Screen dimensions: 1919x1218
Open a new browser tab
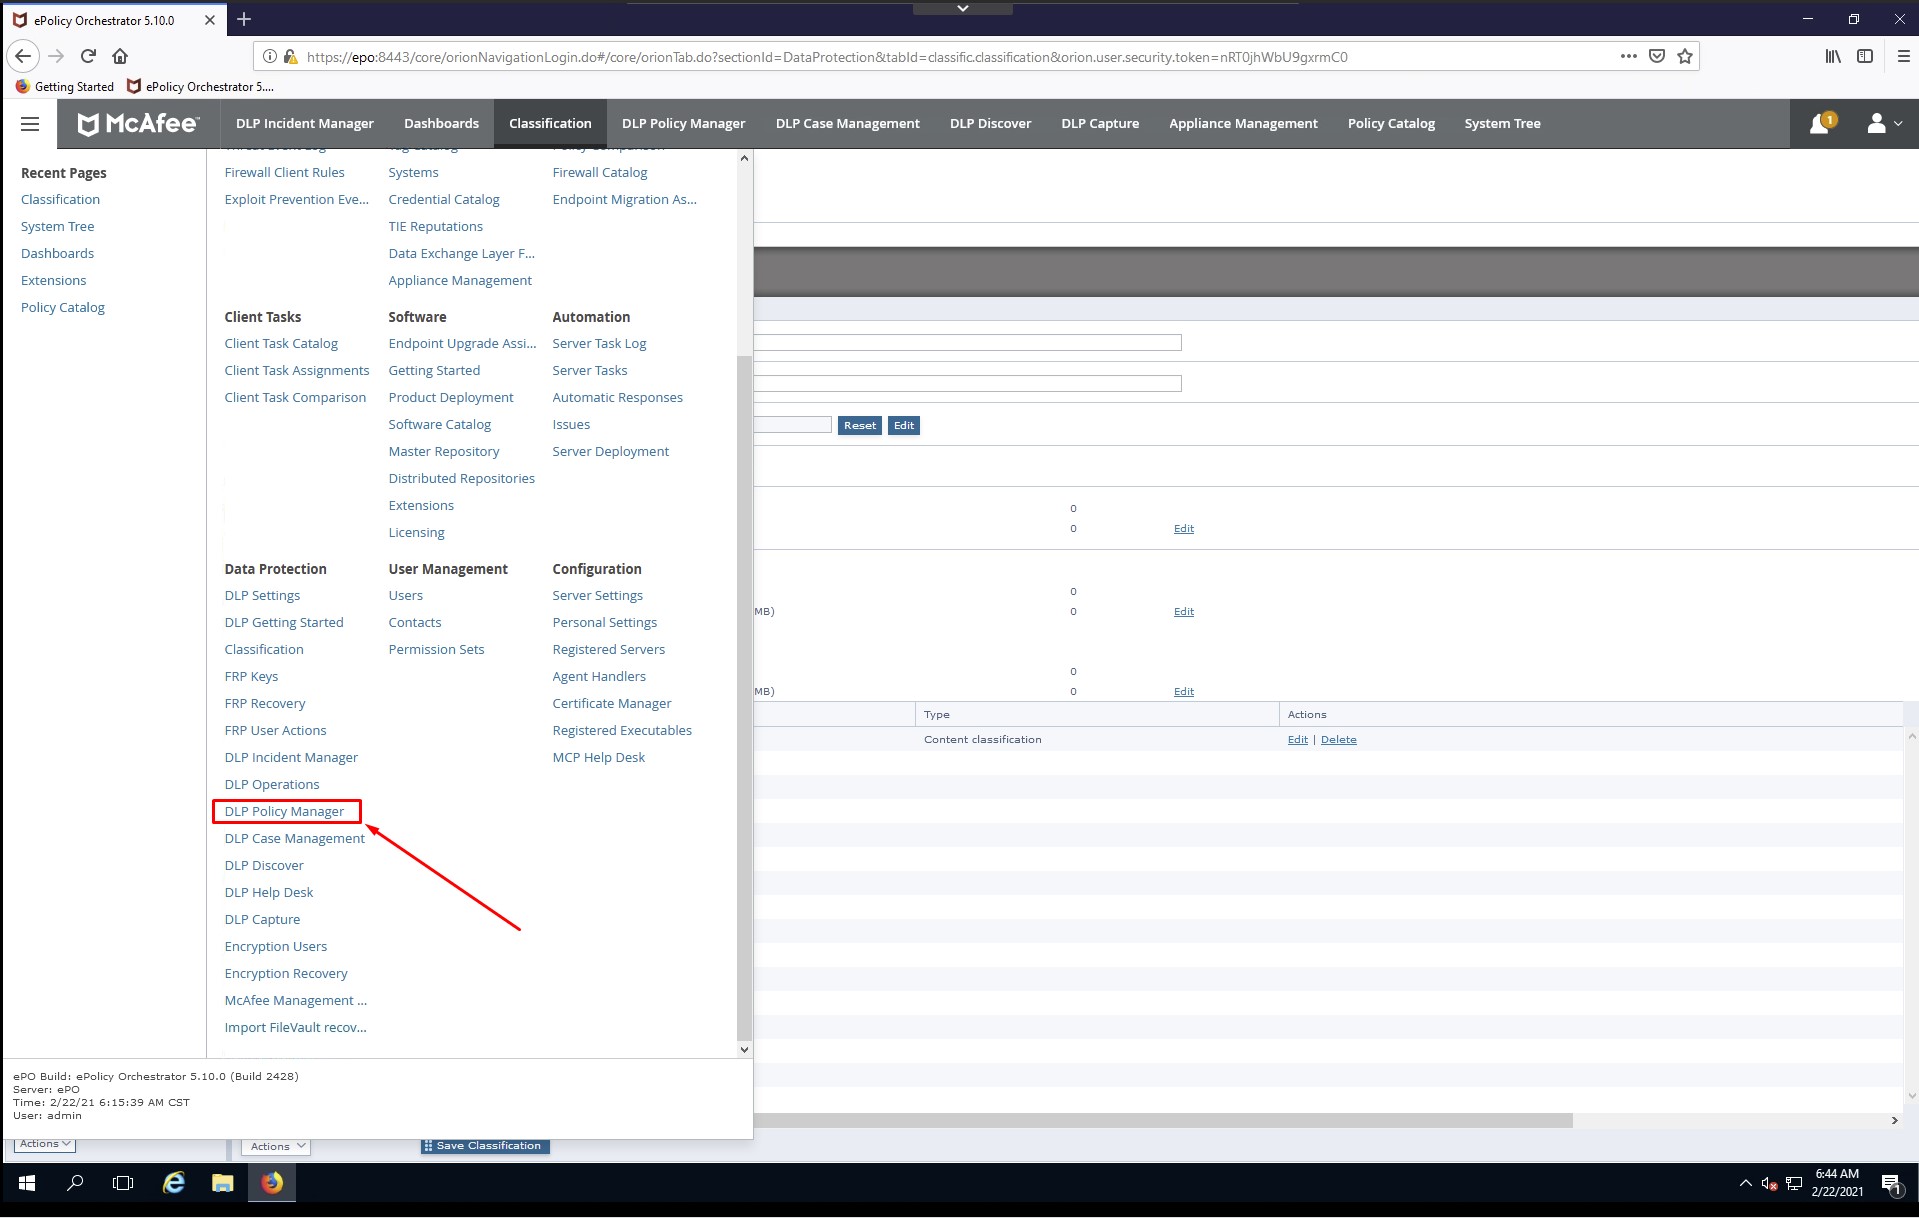[x=244, y=19]
